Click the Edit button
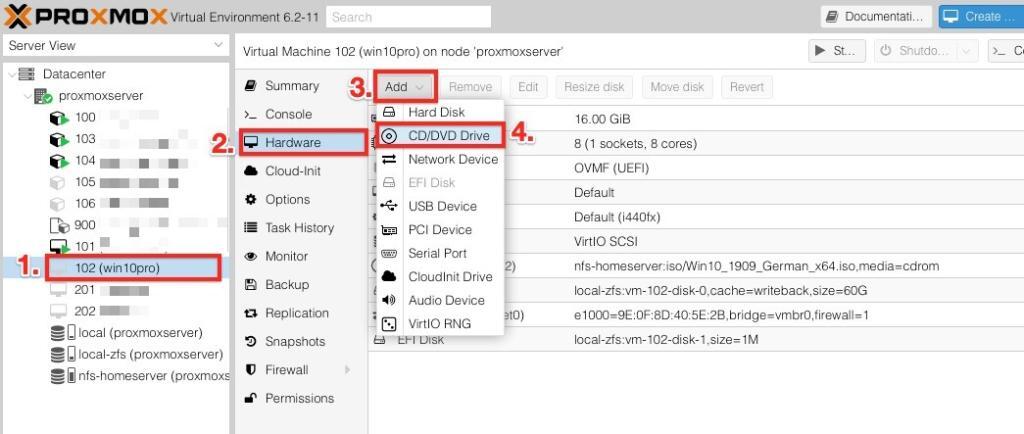 [x=528, y=87]
